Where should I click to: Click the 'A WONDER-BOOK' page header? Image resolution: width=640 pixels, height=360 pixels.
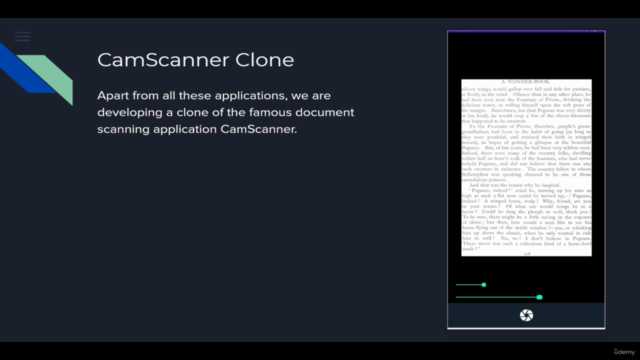(x=525, y=82)
